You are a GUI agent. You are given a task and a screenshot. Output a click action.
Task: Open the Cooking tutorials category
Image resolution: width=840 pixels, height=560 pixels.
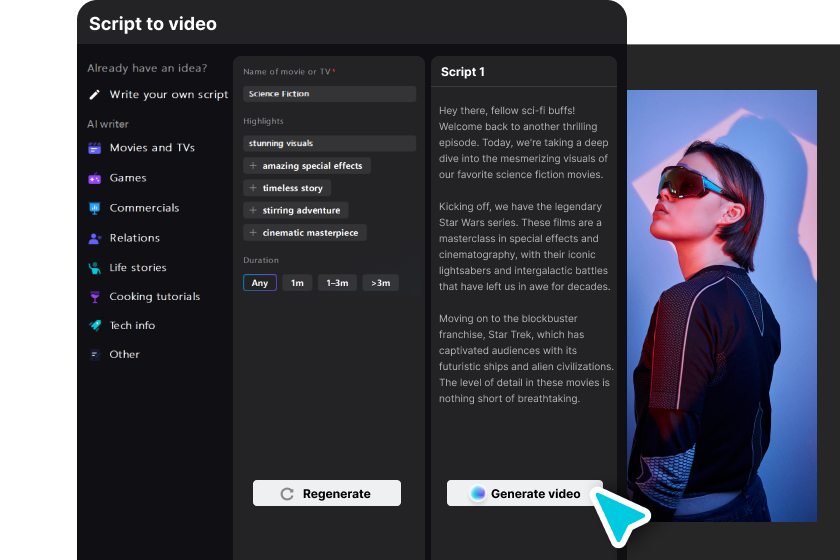tap(145, 296)
